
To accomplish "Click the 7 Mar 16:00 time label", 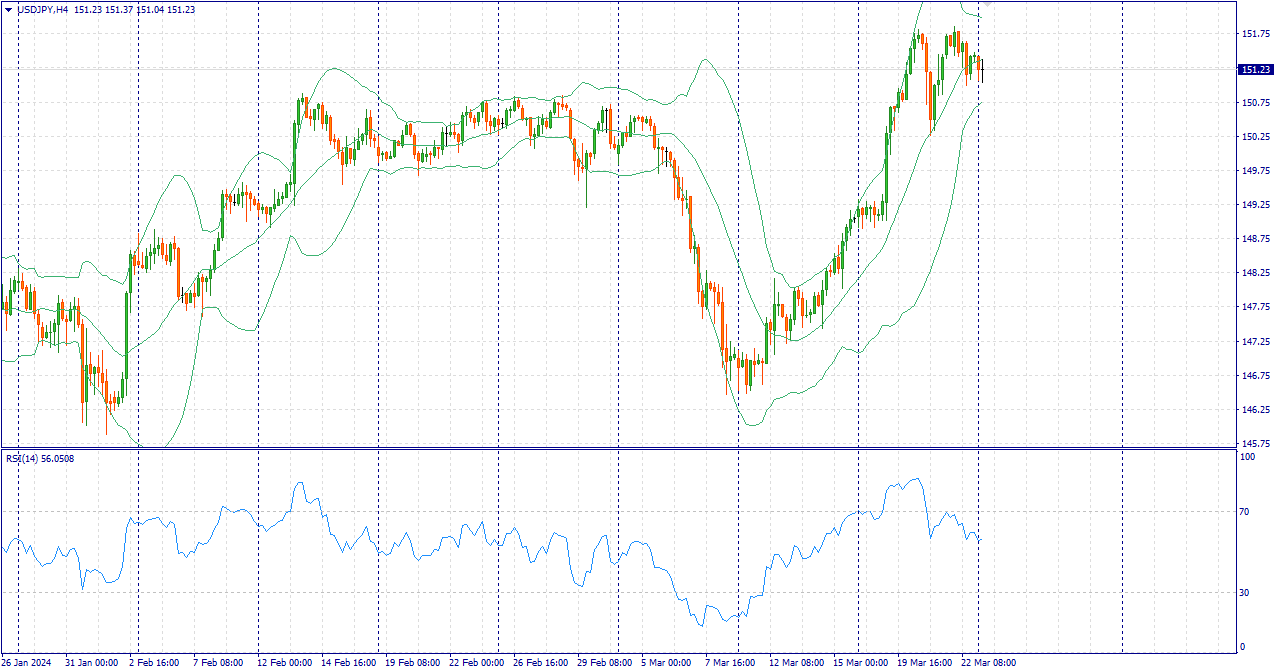I will click(730, 662).
